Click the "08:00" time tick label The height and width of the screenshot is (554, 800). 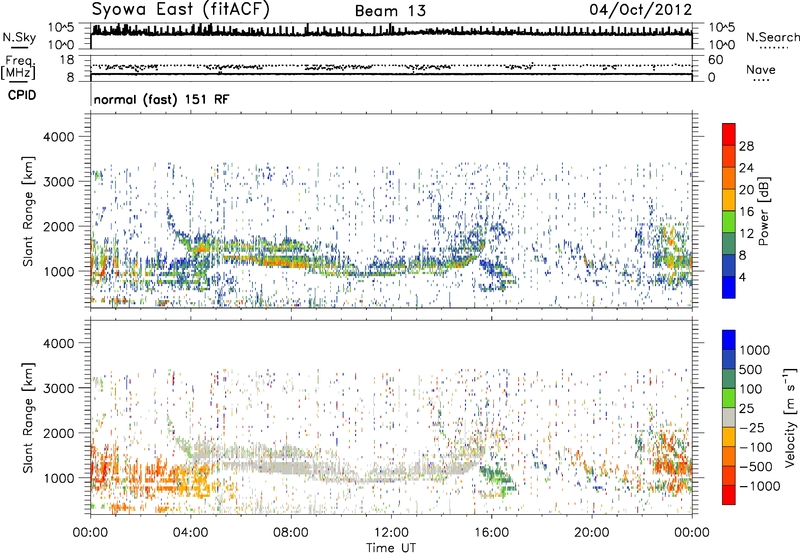[291, 533]
